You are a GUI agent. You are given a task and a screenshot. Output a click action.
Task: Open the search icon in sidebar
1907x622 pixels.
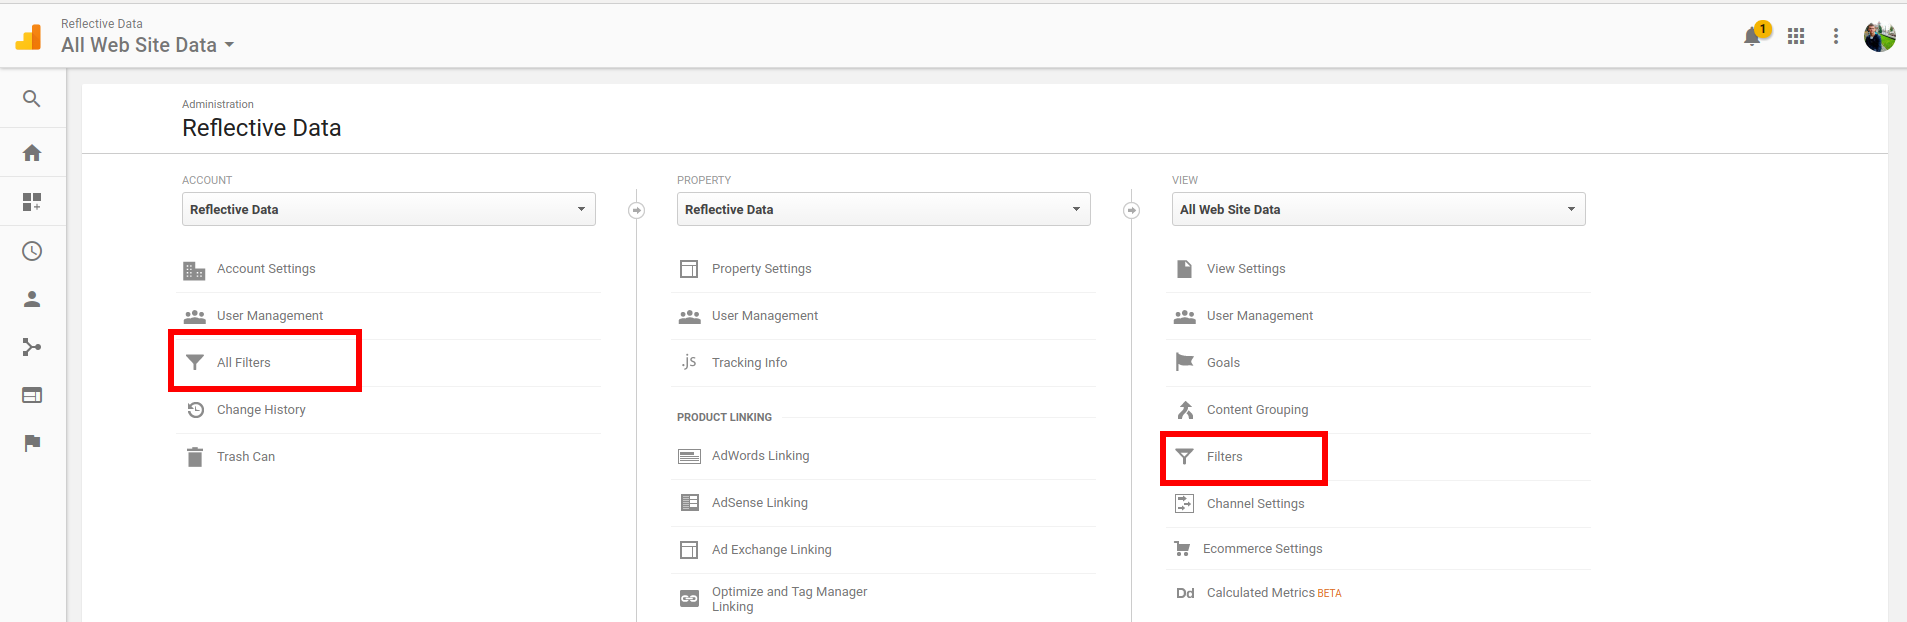click(x=32, y=99)
